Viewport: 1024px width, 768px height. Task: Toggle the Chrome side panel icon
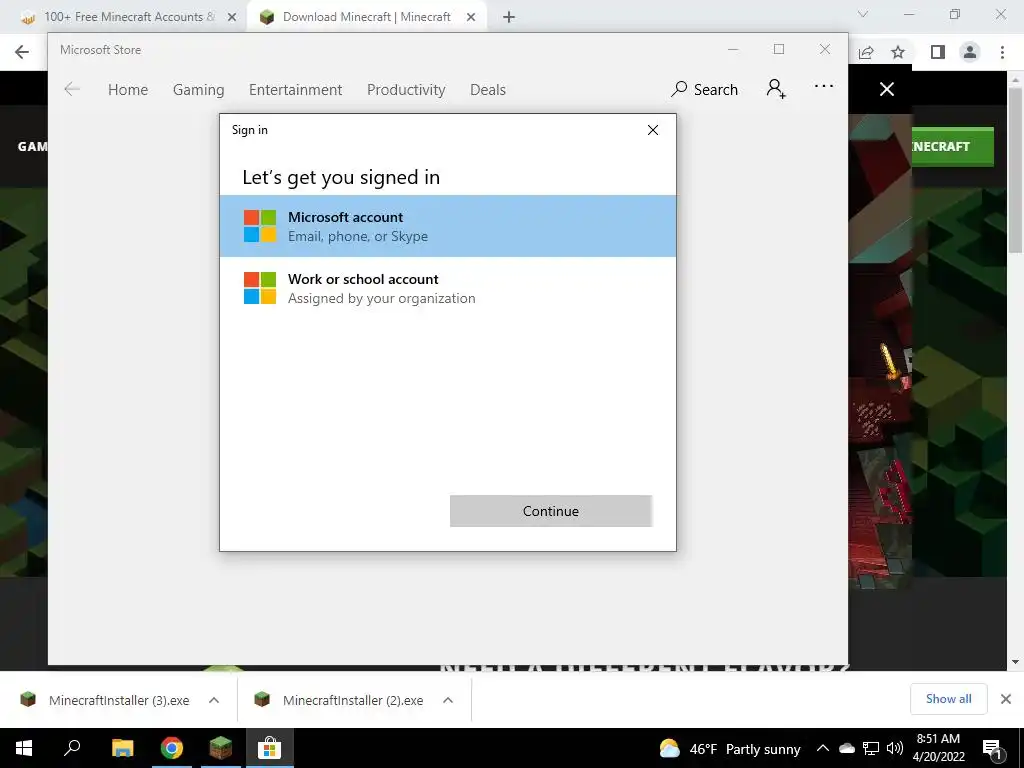pyautogui.click(x=938, y=52)
